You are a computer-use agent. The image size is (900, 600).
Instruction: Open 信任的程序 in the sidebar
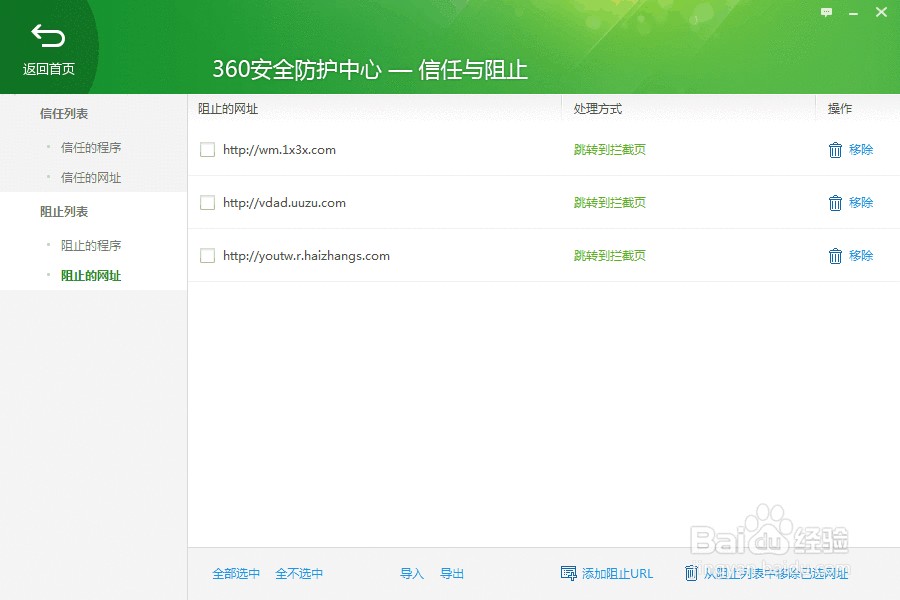(91, 148)
